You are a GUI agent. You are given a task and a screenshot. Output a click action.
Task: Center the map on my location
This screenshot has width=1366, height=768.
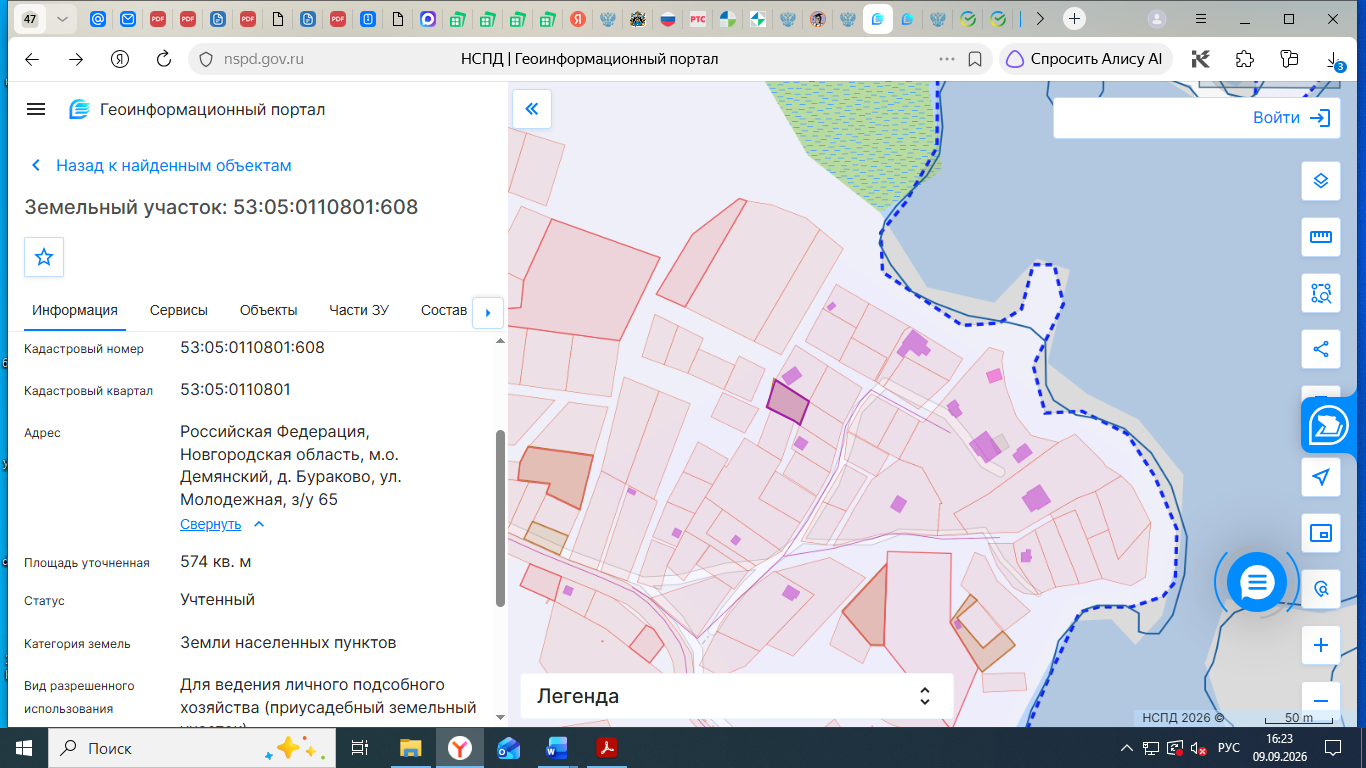pyautogui.click(x=1321, y=477)
